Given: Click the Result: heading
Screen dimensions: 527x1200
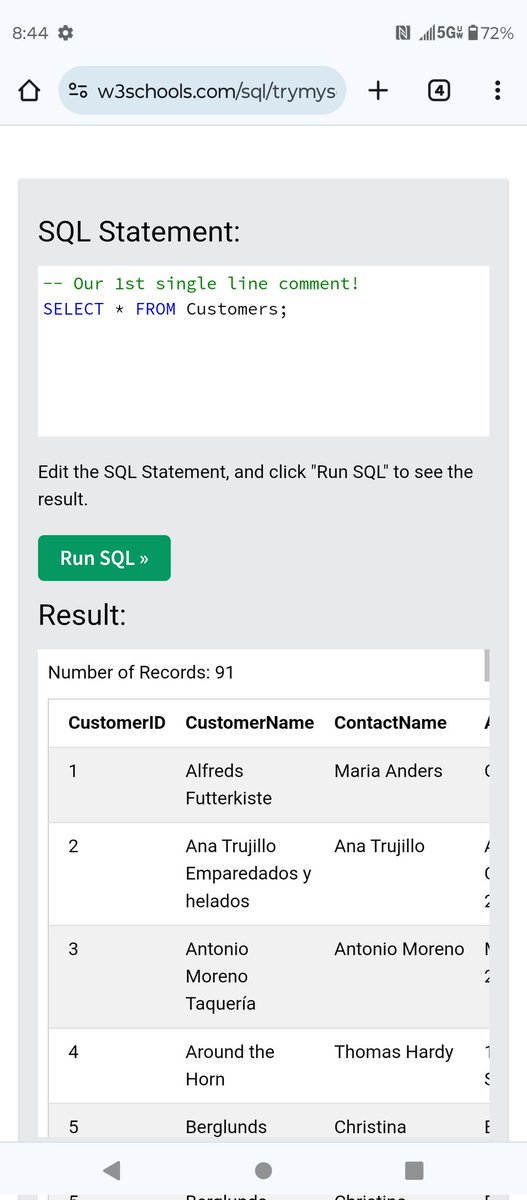Looking at the screenshot, I should (x=82, y=615).
